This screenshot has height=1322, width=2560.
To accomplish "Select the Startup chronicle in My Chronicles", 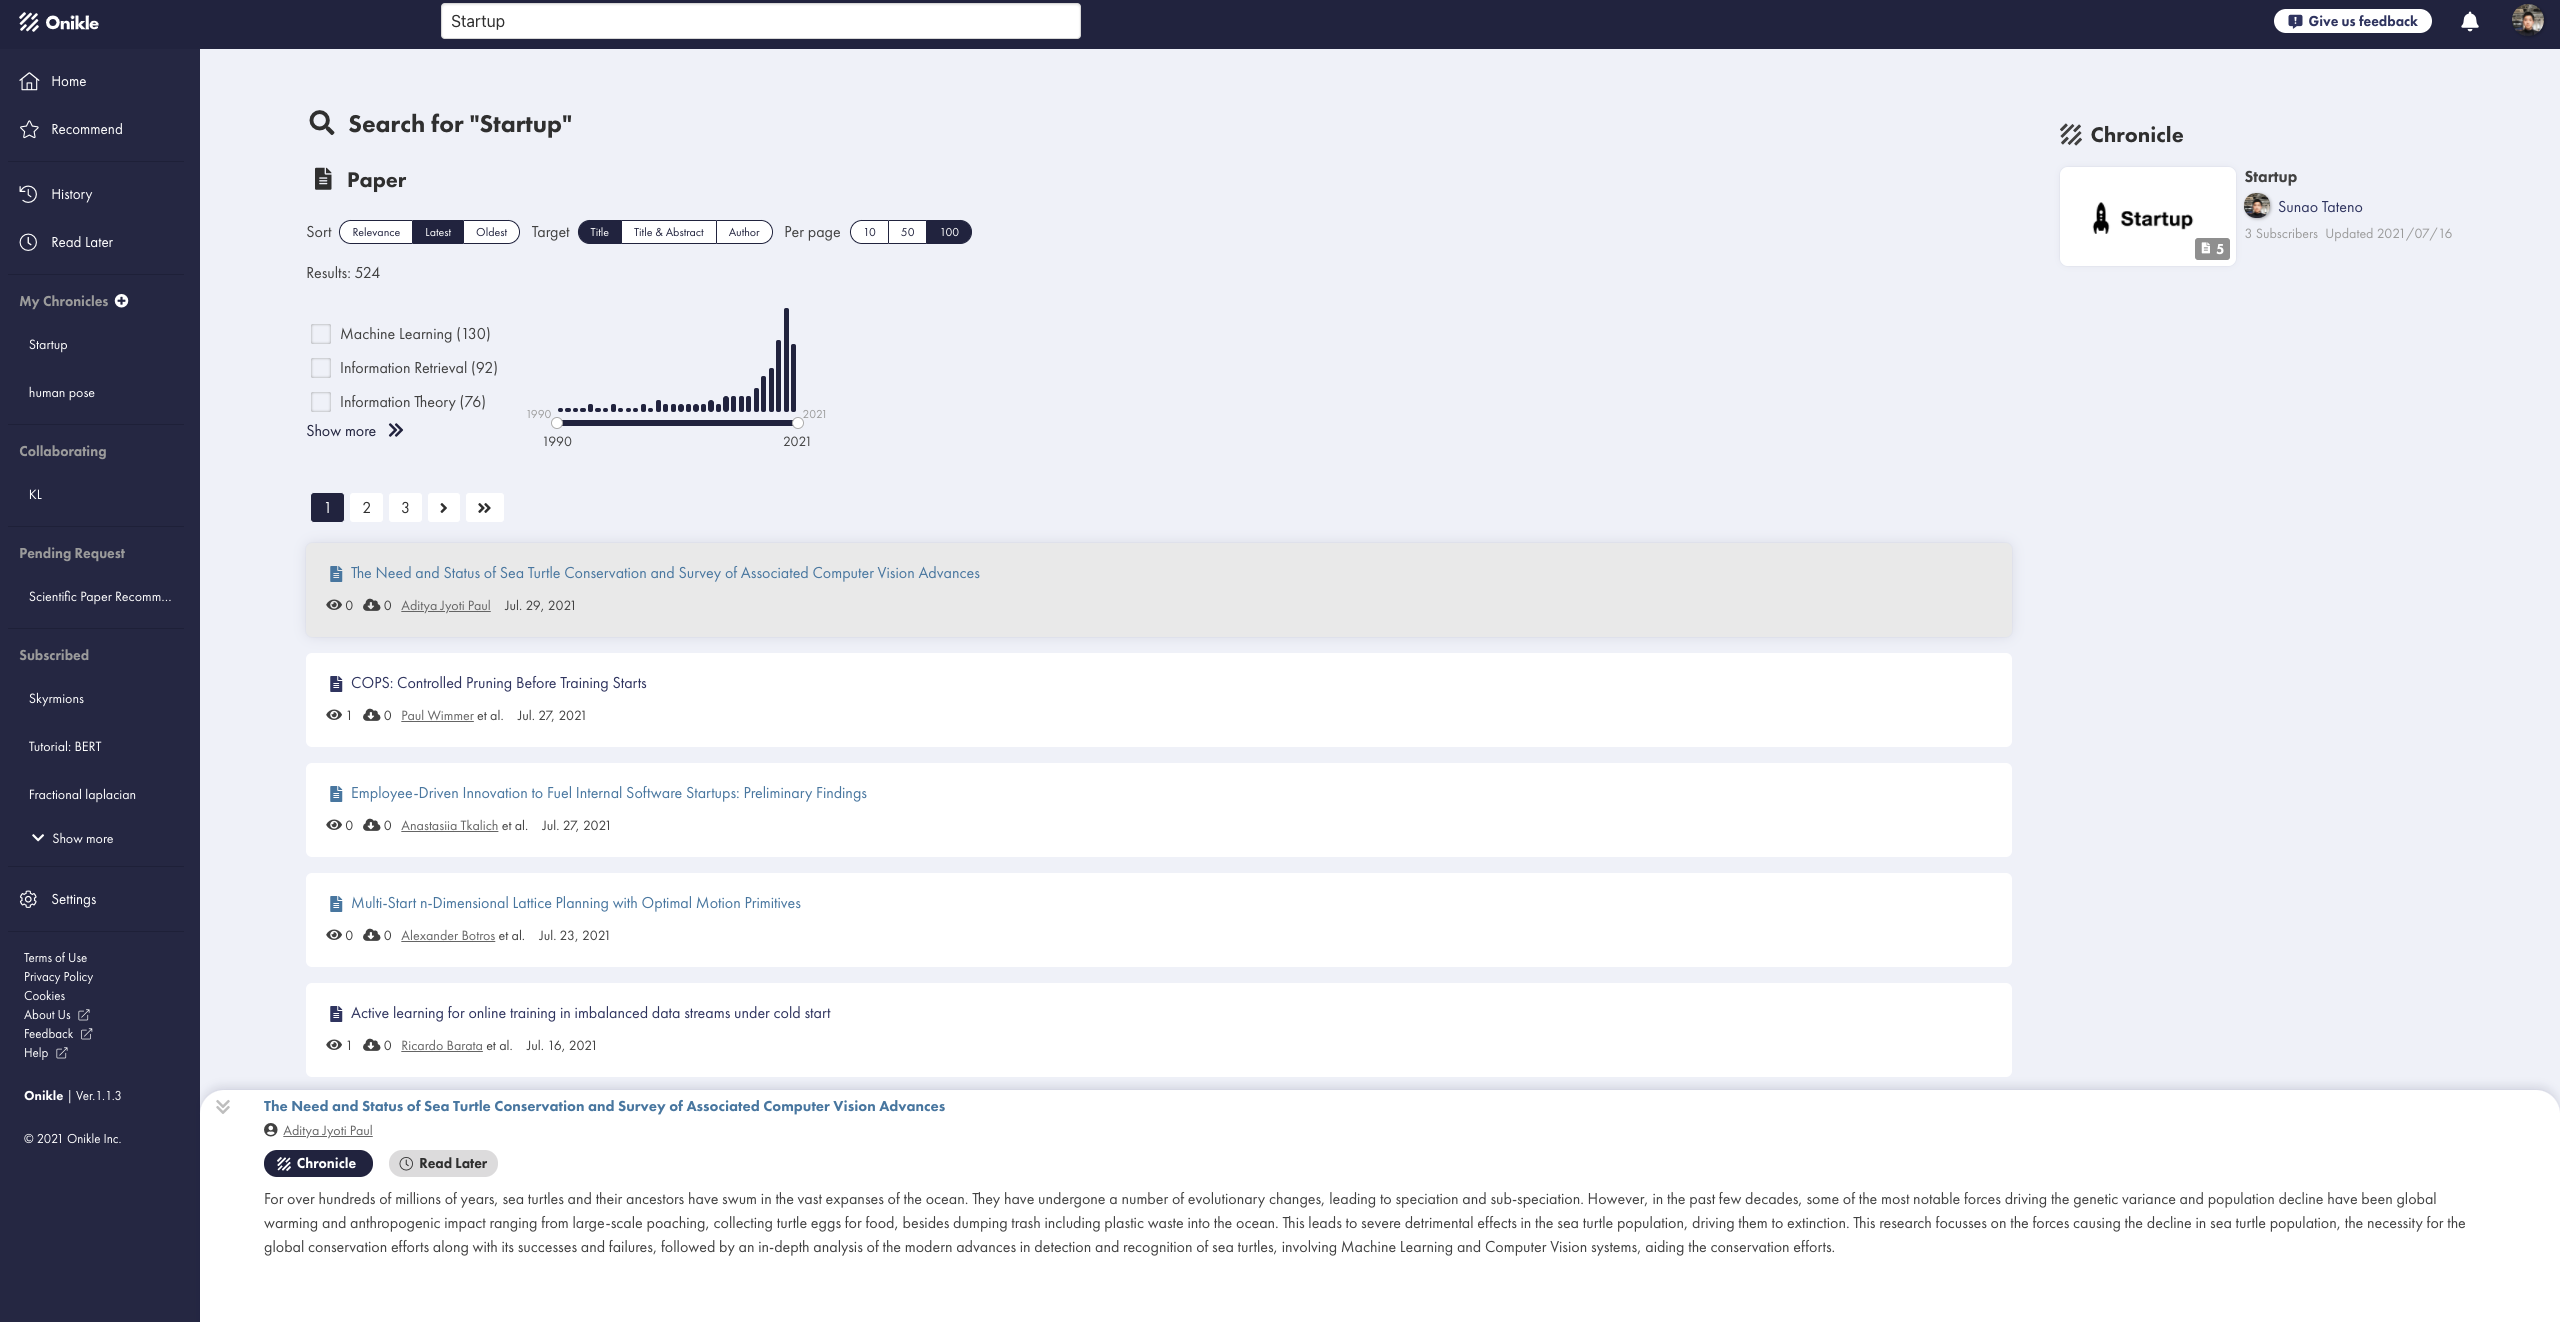I will click(x=47, y=344).
